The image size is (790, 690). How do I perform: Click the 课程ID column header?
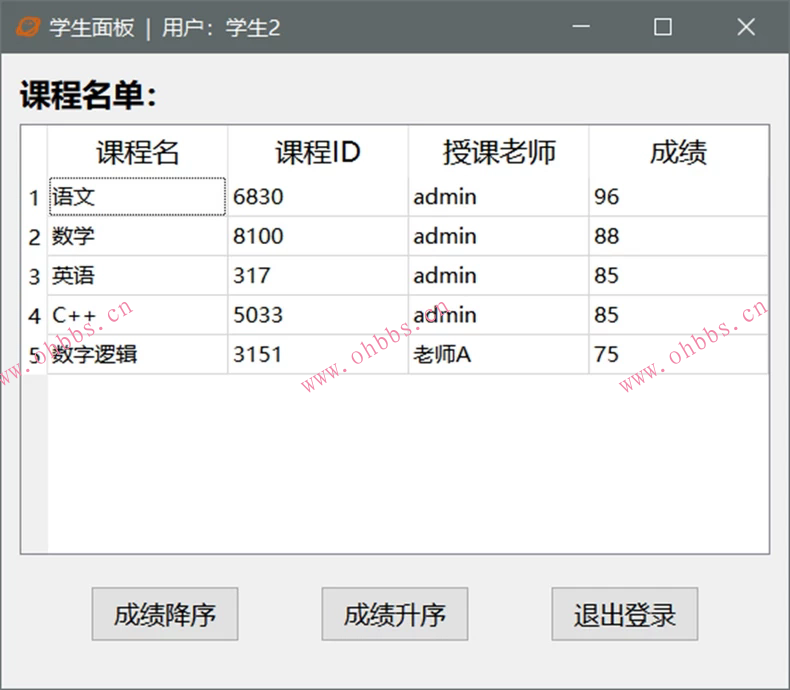click(318, 152)
